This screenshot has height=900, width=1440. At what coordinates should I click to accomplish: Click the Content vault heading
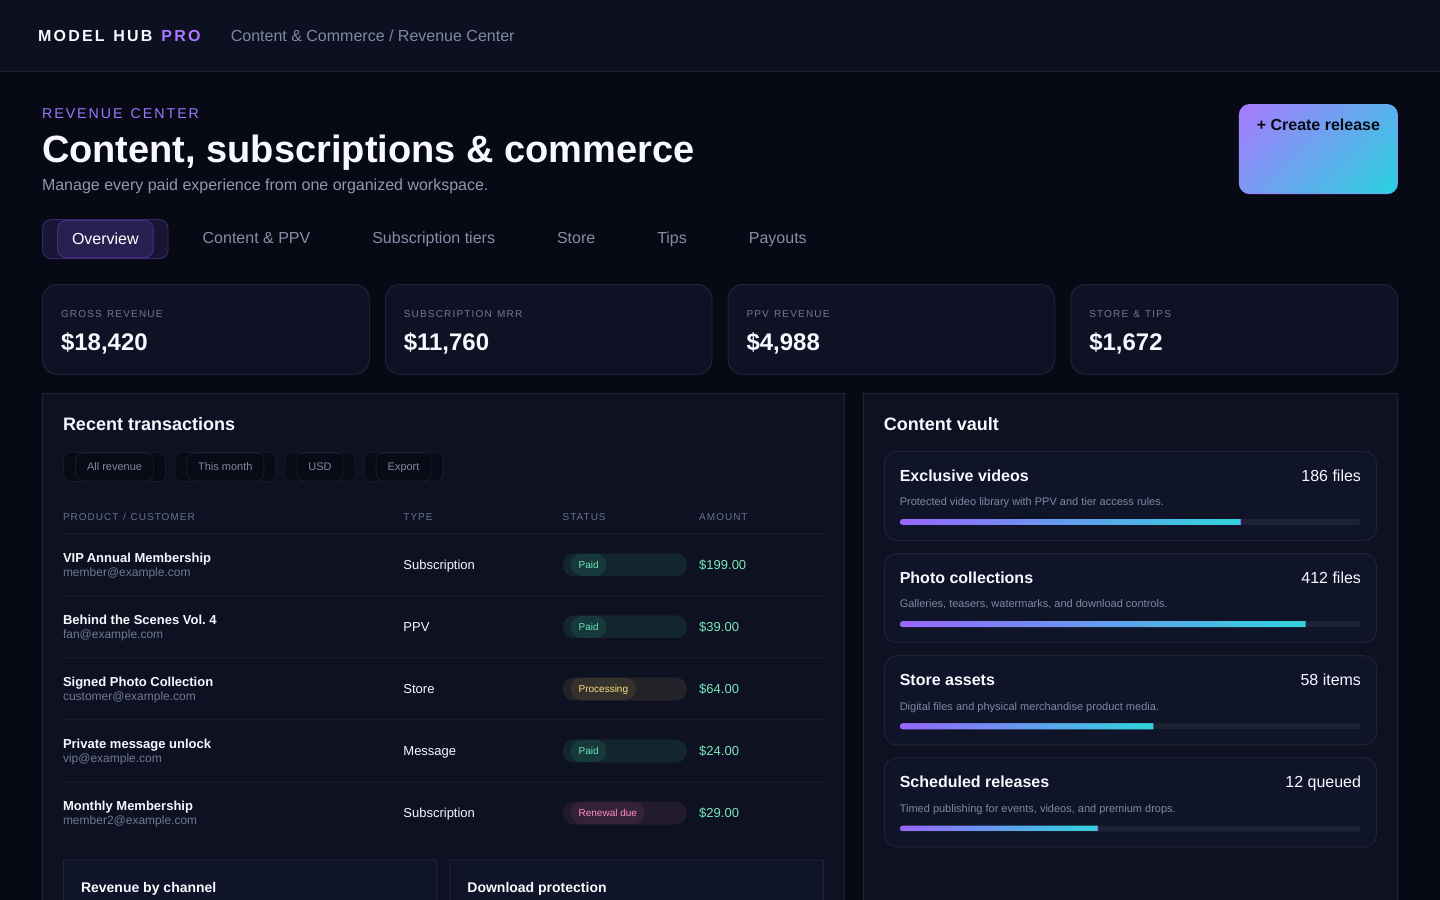coord(941,424)
